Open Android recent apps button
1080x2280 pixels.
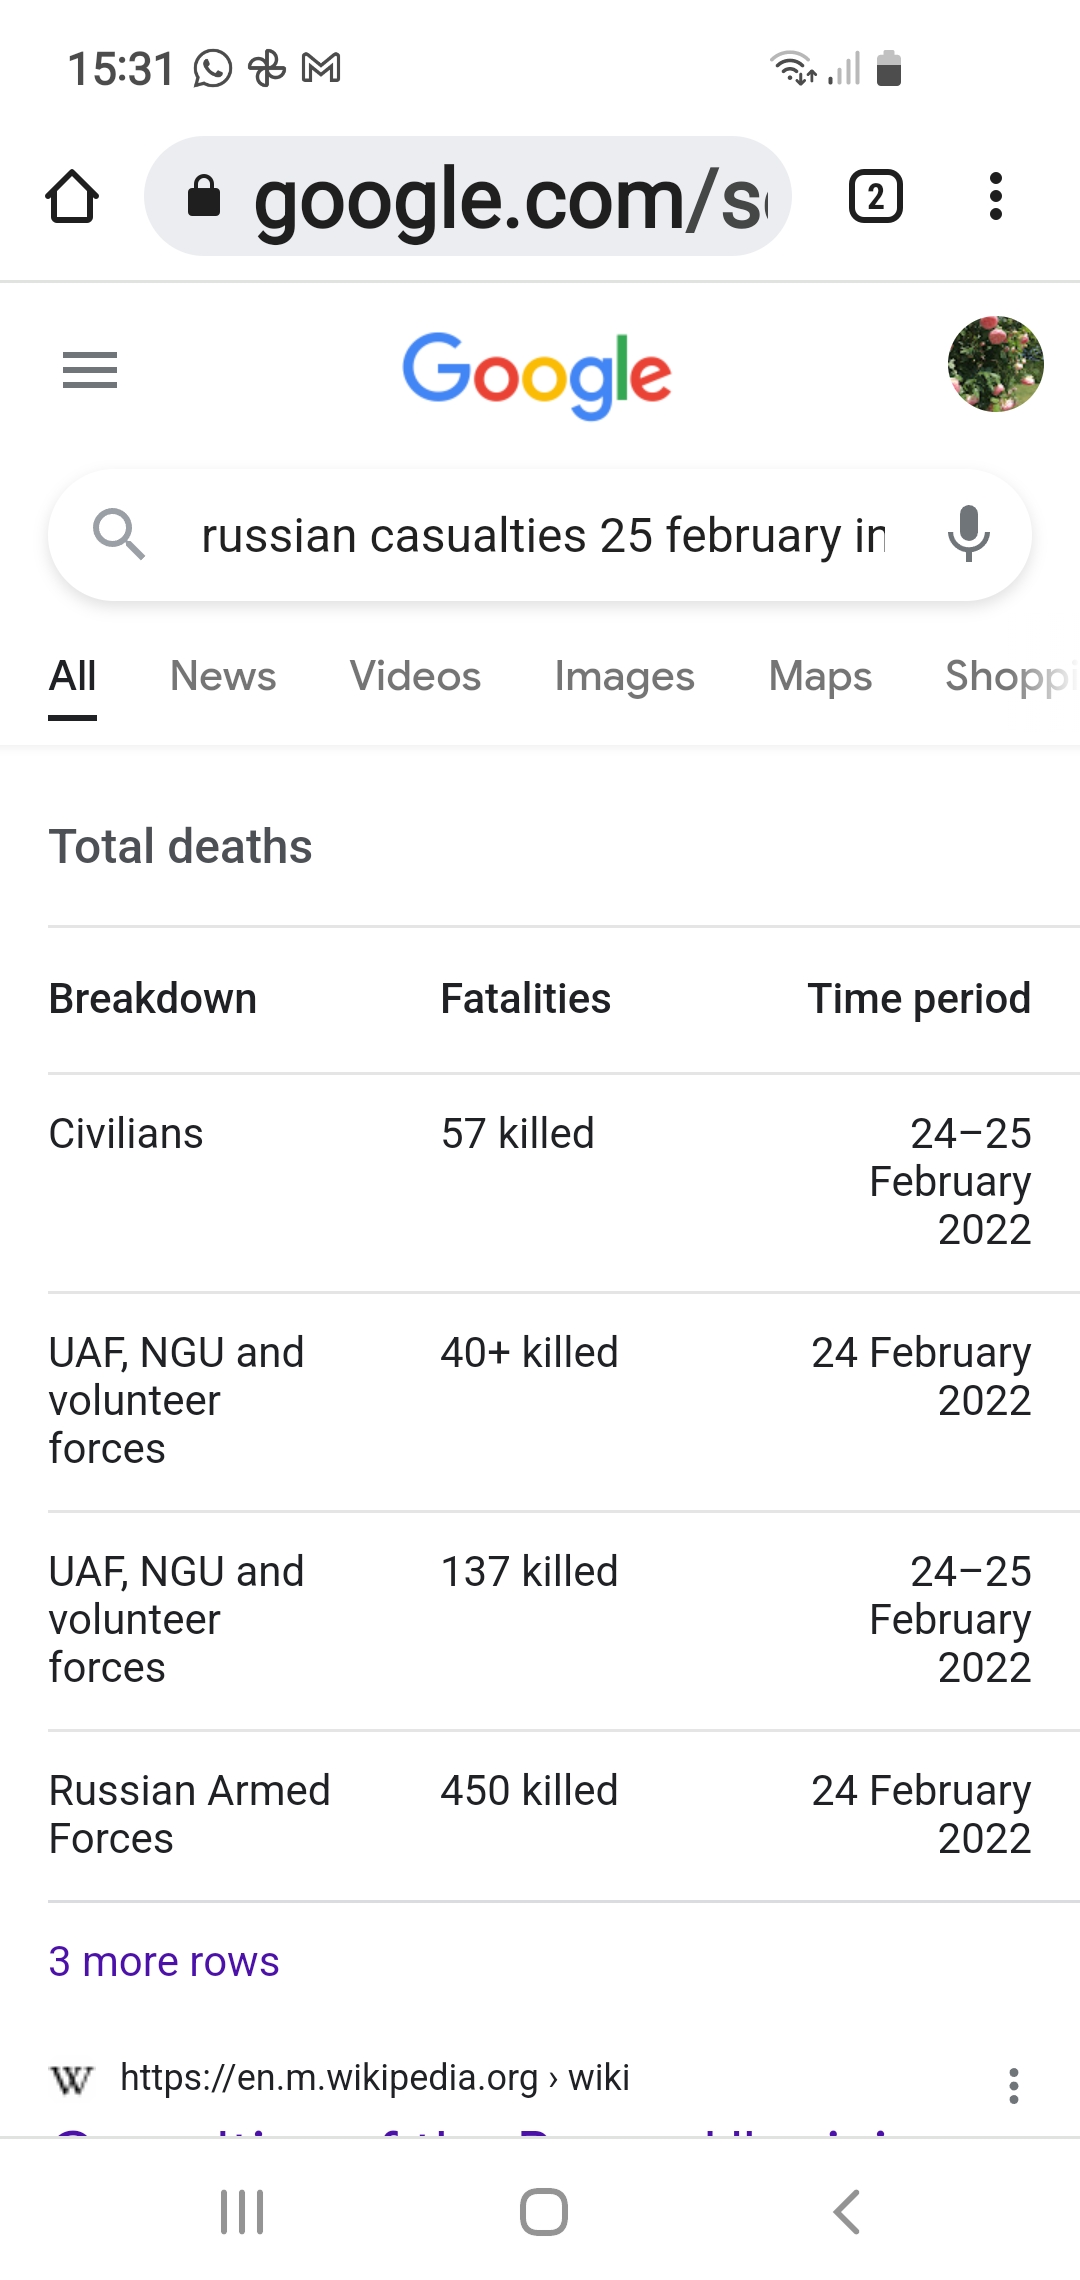point(242,2211)
